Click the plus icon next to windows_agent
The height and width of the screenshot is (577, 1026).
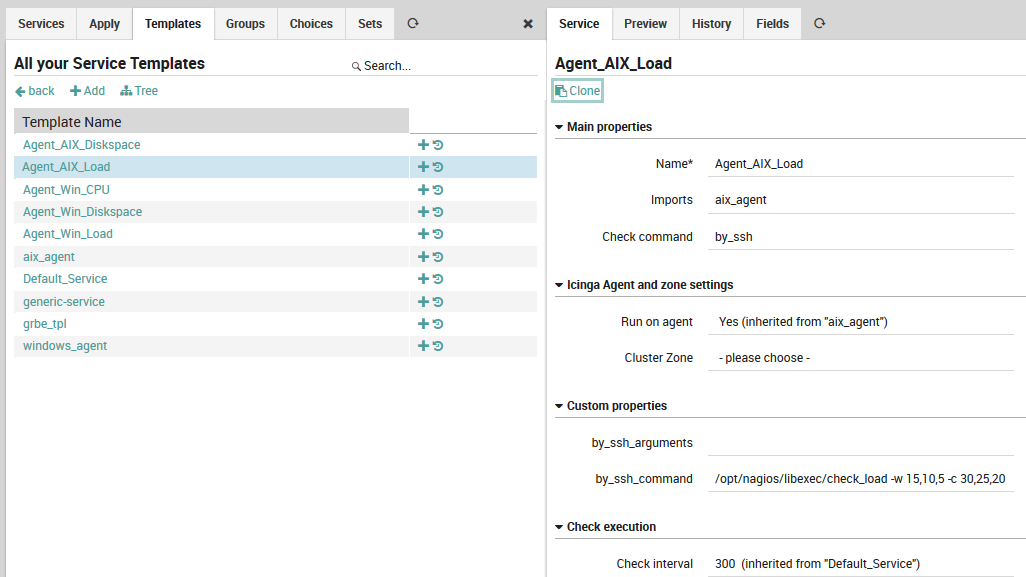(423, 345)
